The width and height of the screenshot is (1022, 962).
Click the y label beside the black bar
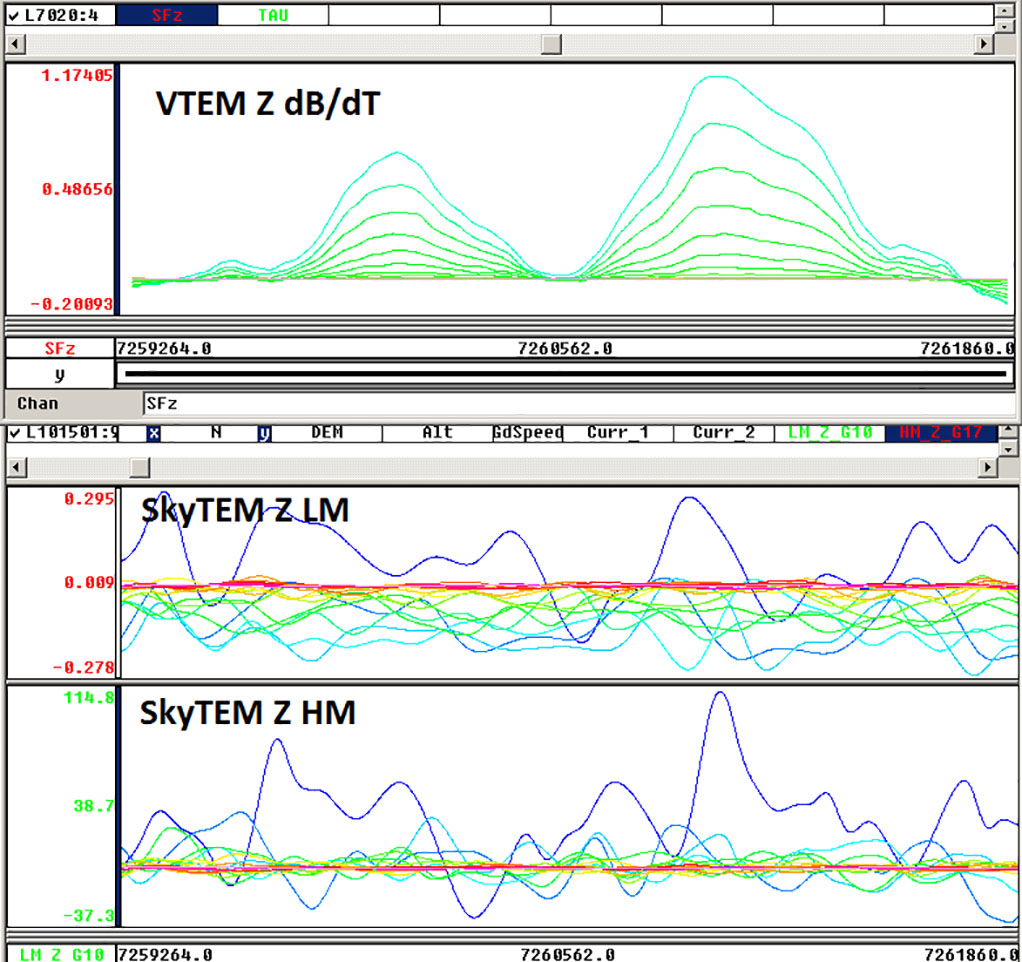59,375
